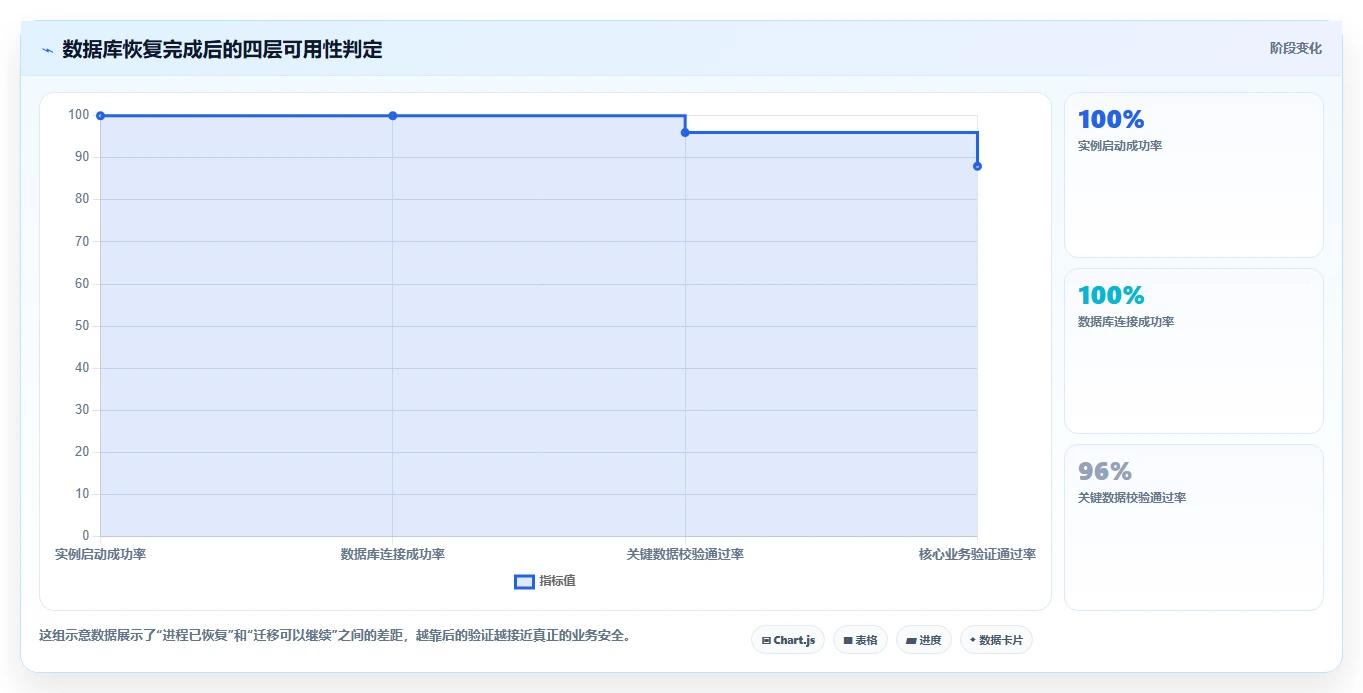1363x693 pixels.
Task: Click the lightning icon beside the title
Action: point(47,50)
